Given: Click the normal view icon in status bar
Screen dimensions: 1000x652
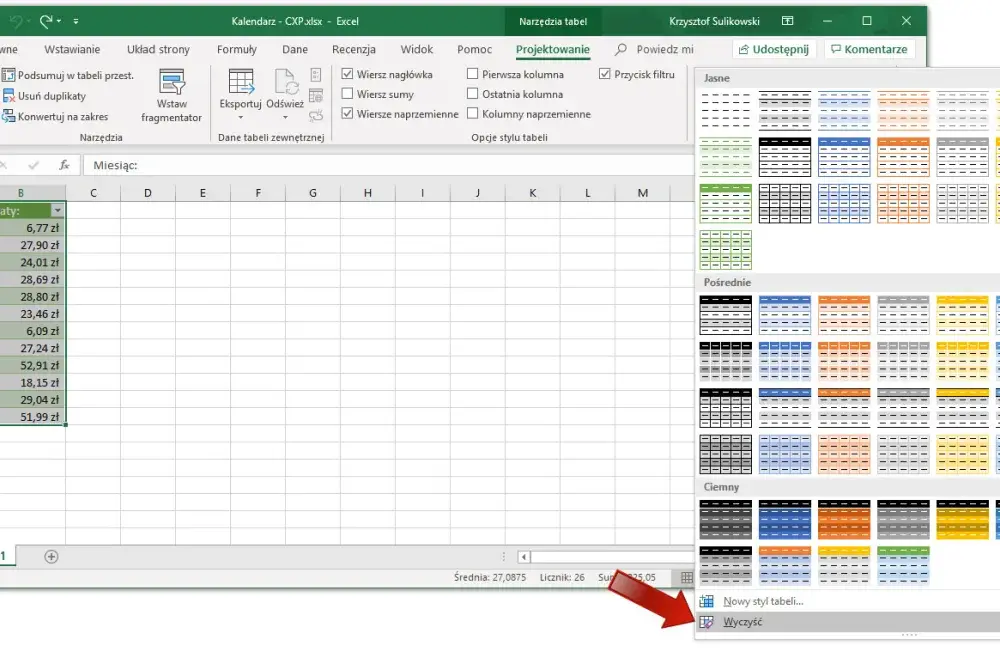Looking at the screenshot, I should (686, 577).
